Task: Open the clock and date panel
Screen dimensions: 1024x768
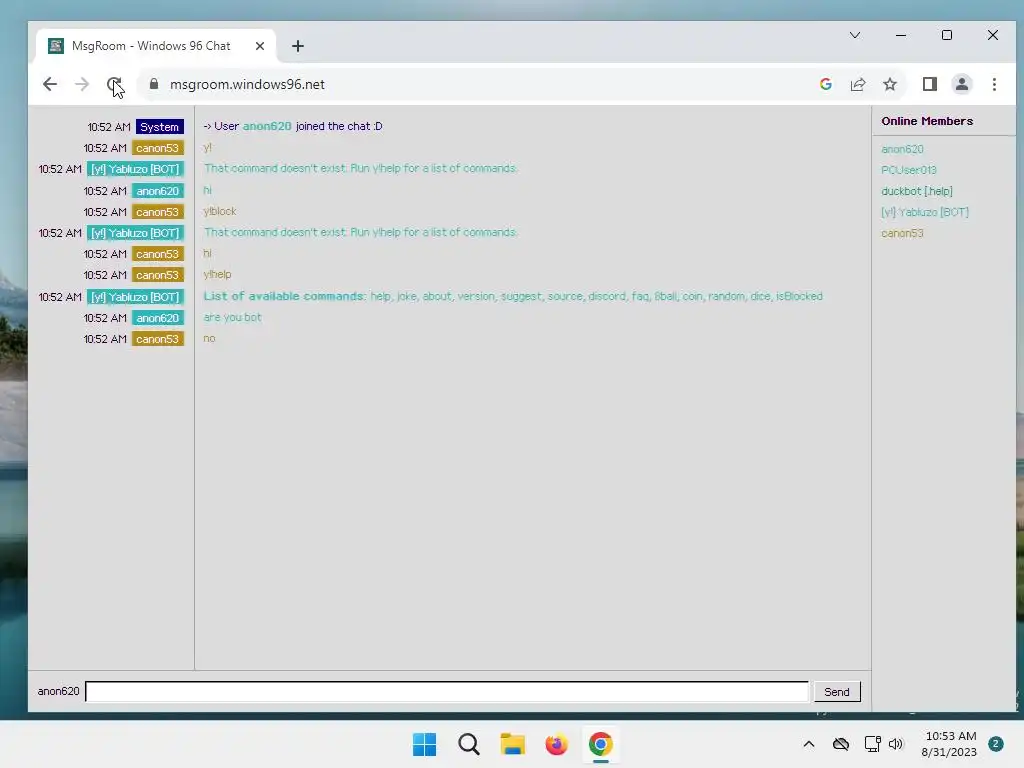Action: click(x=949, y=744)
